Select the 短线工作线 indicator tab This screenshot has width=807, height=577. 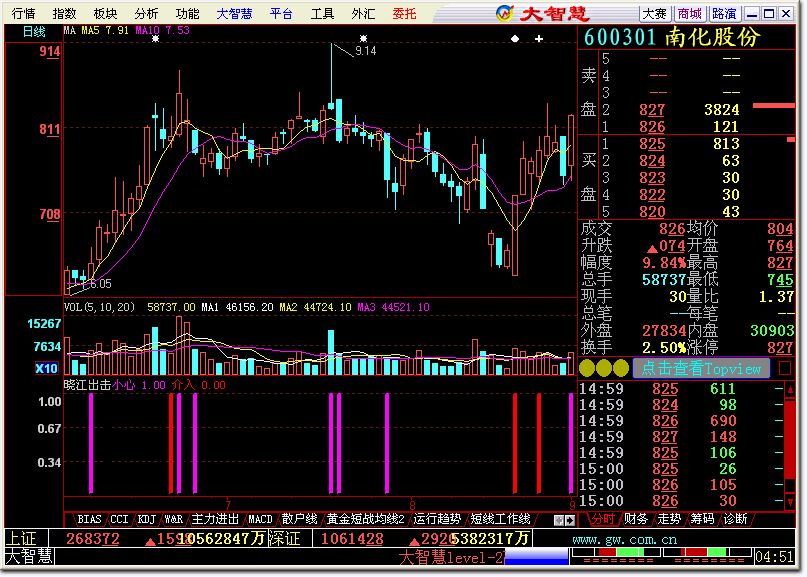500,519
